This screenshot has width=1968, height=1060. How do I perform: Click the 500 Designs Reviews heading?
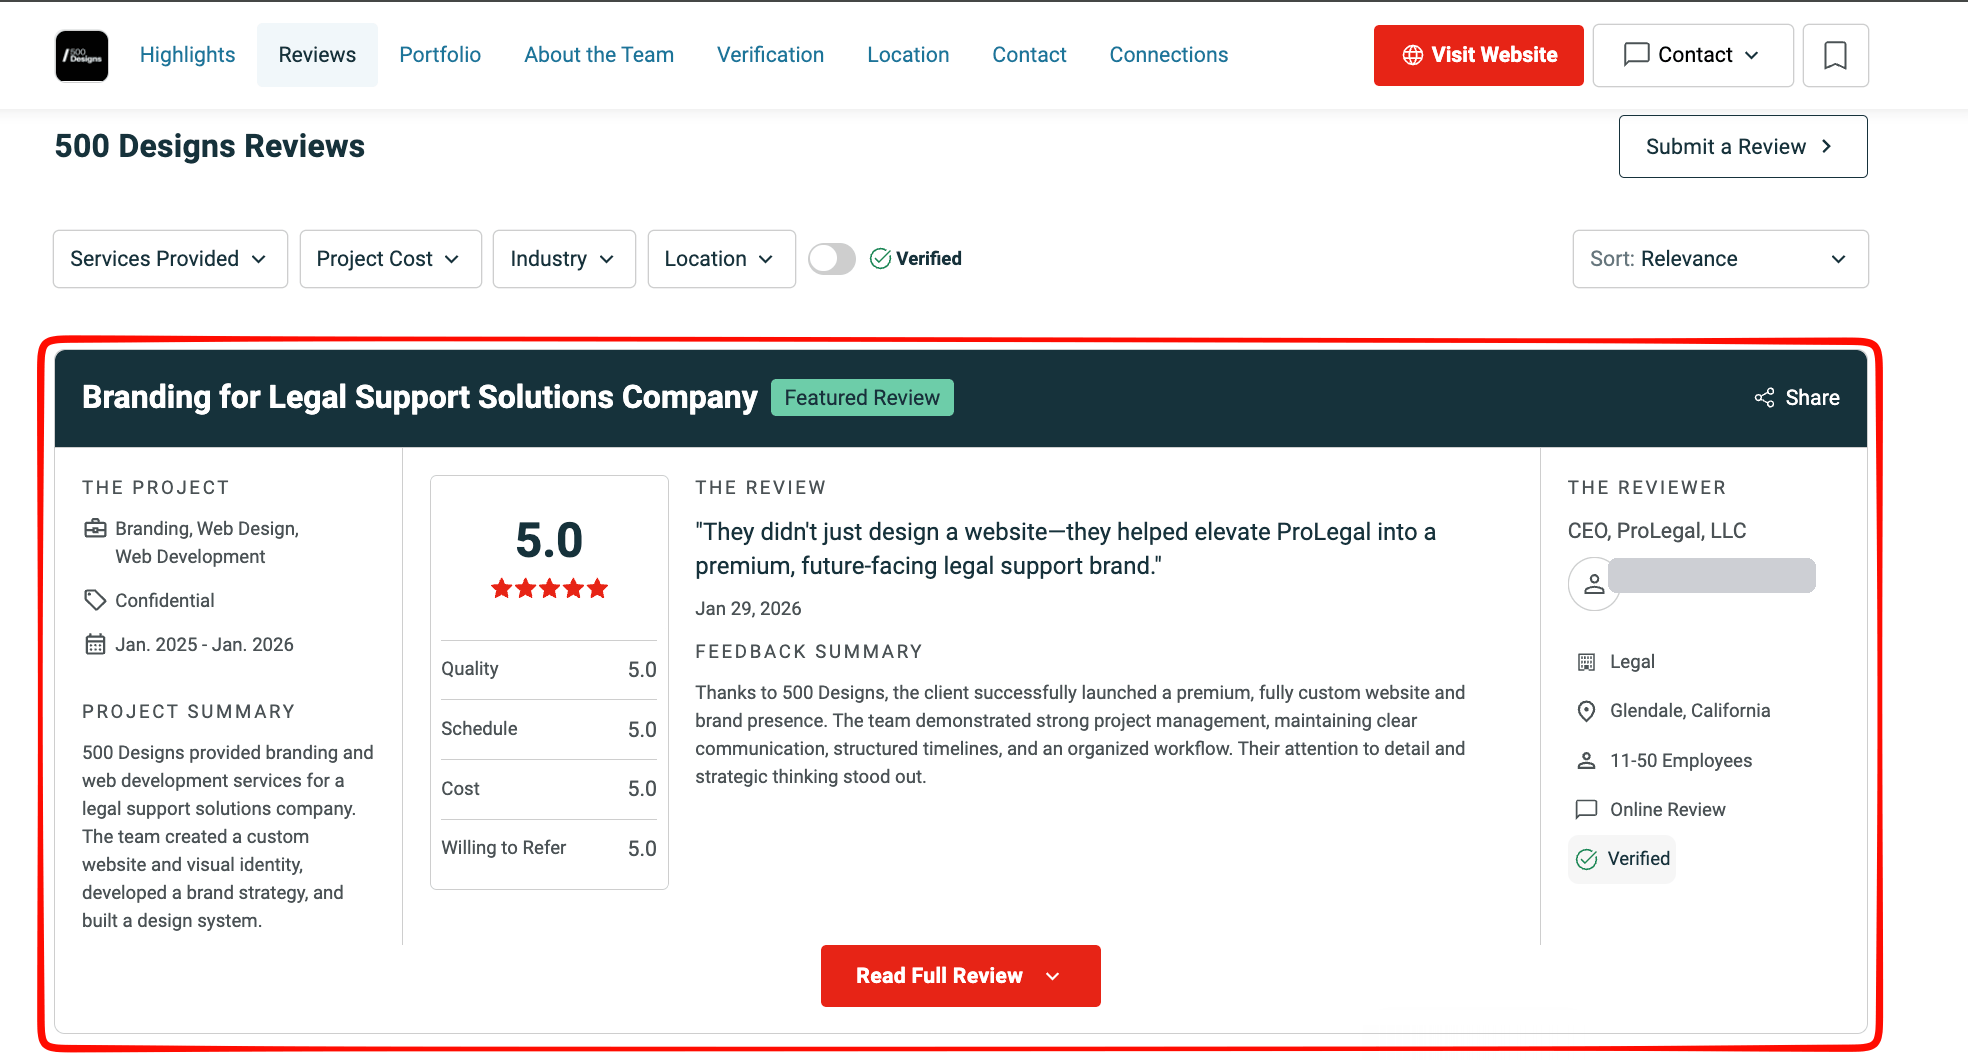[210, 146]
